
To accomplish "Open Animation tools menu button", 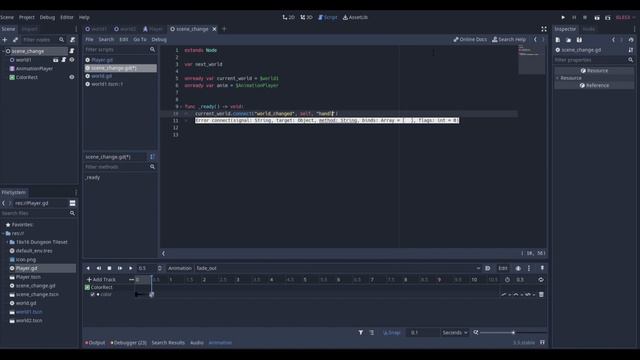I will click(x=180, y=268).
